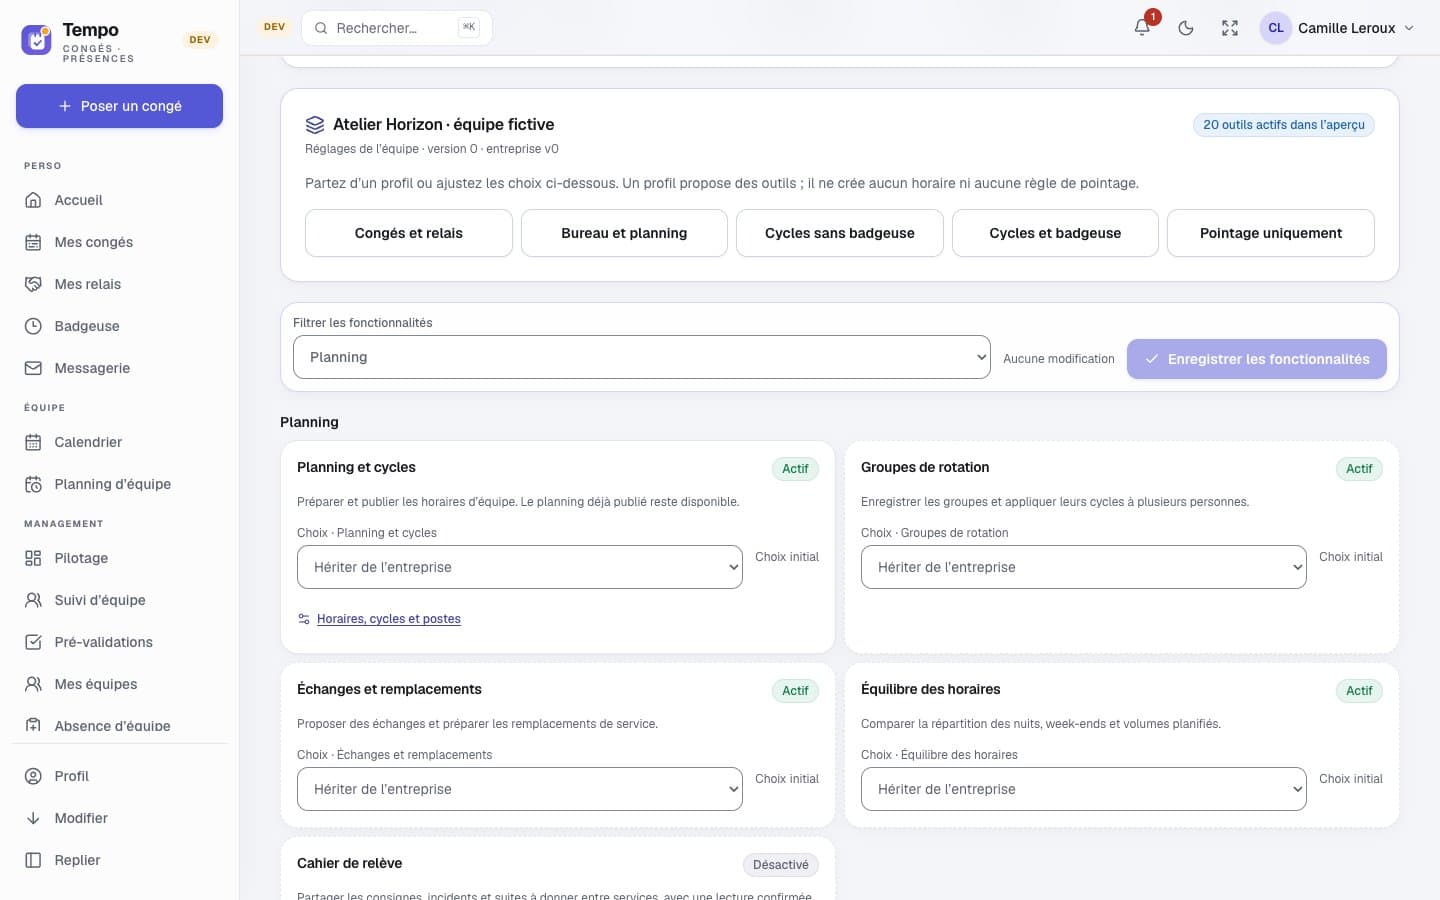This screenshot has width=1440, height=900.
Task: Open the Filtrer les fonctionnalités Planning dropdown
Action: (x=642, y=357)
